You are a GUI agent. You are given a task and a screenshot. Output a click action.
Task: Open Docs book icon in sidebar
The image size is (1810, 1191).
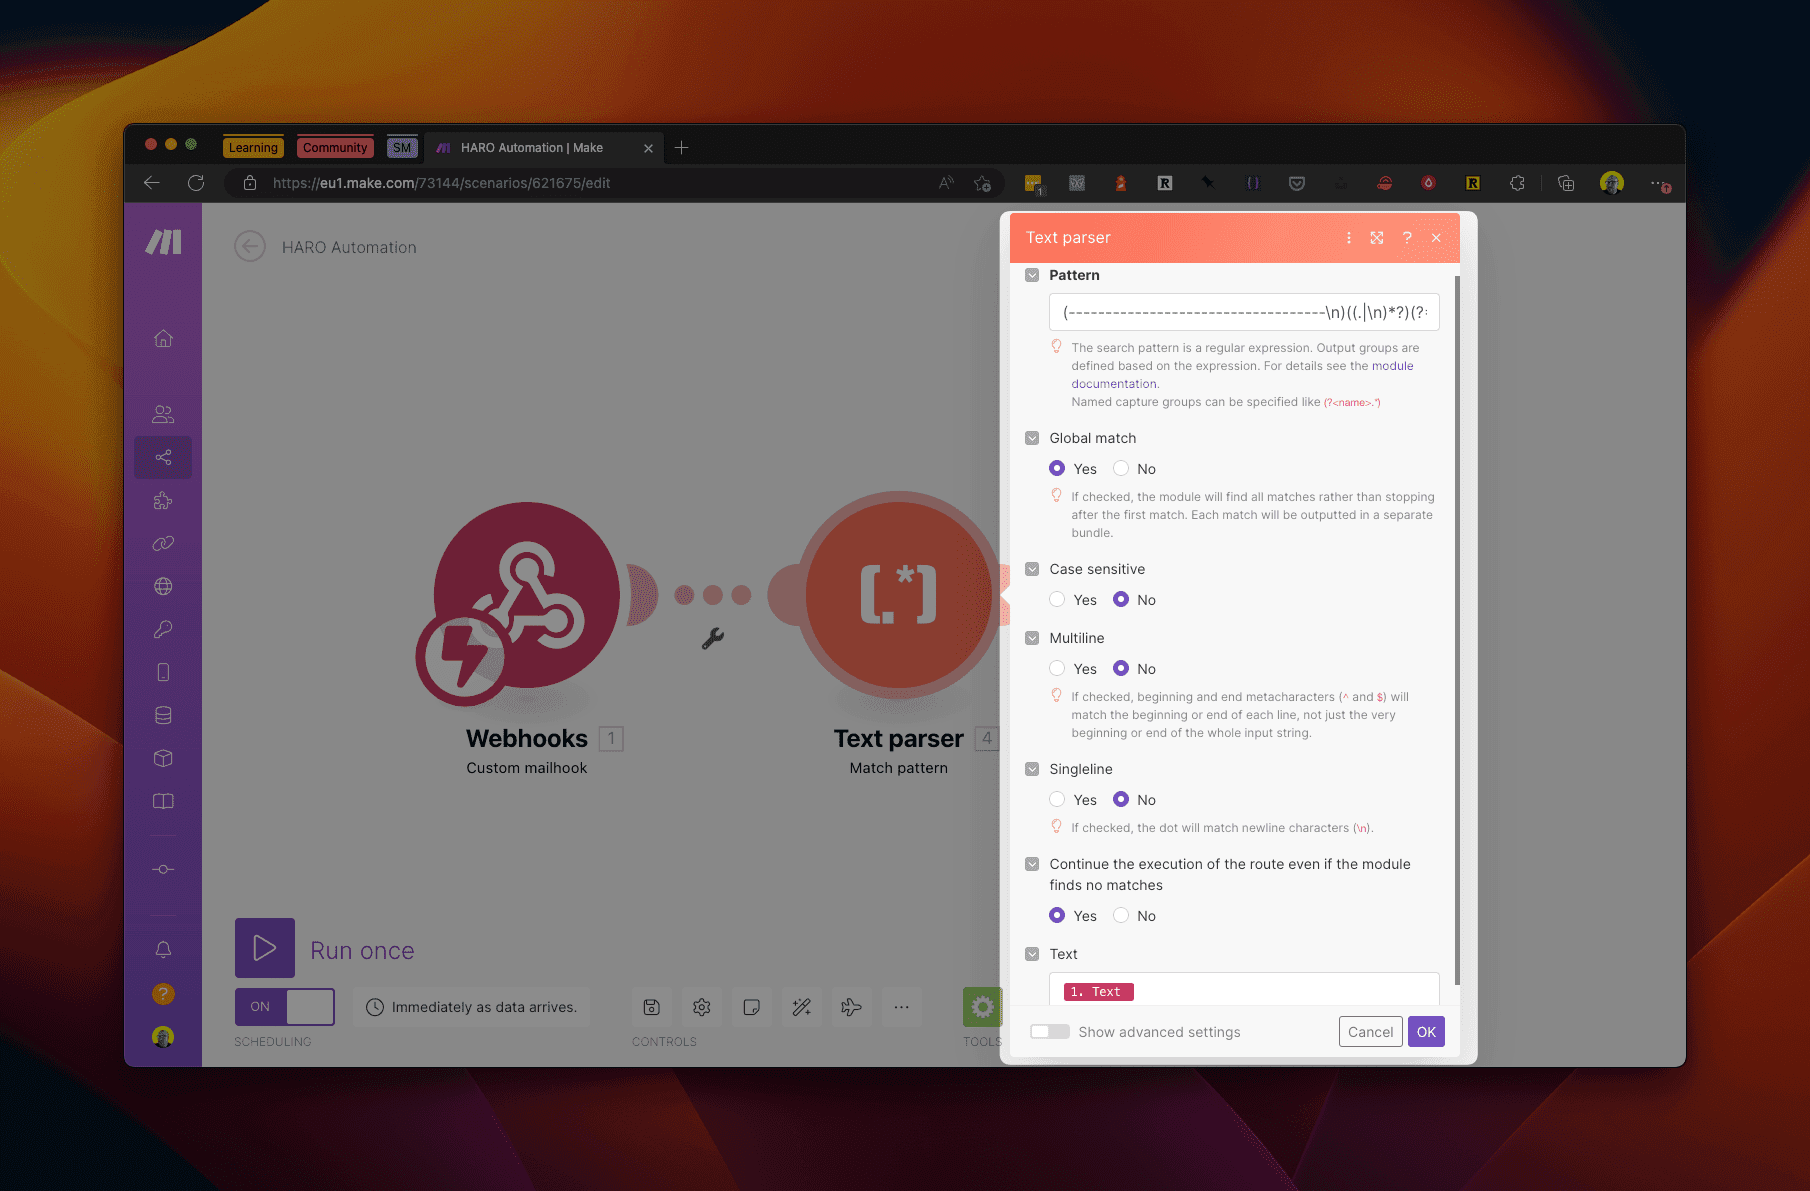coord(163,801)
